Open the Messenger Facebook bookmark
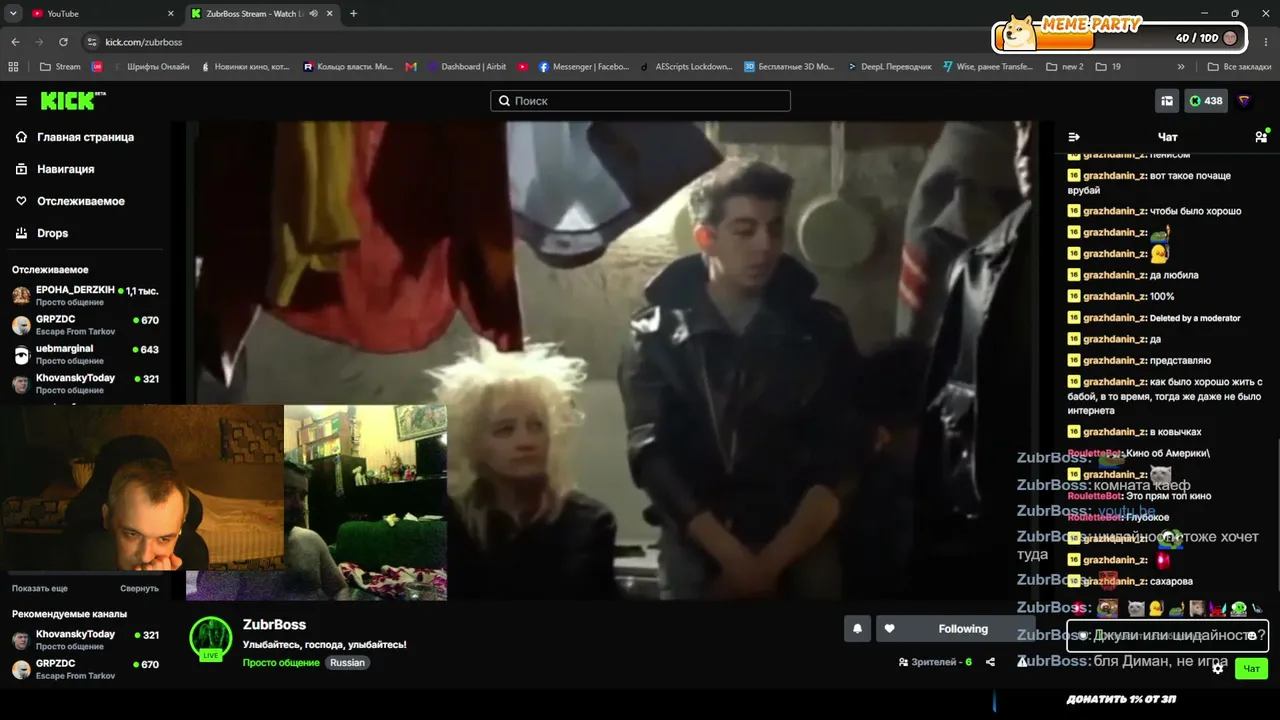1280x720 pixels. coord(584,67)
